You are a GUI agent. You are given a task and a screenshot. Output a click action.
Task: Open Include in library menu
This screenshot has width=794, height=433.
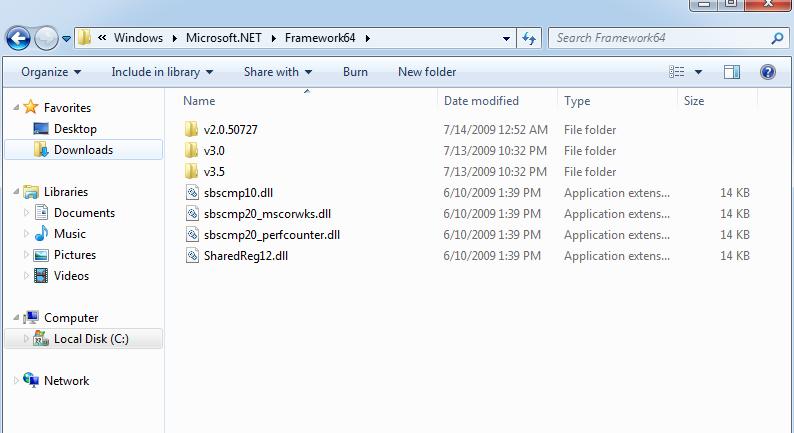(162, 72)
